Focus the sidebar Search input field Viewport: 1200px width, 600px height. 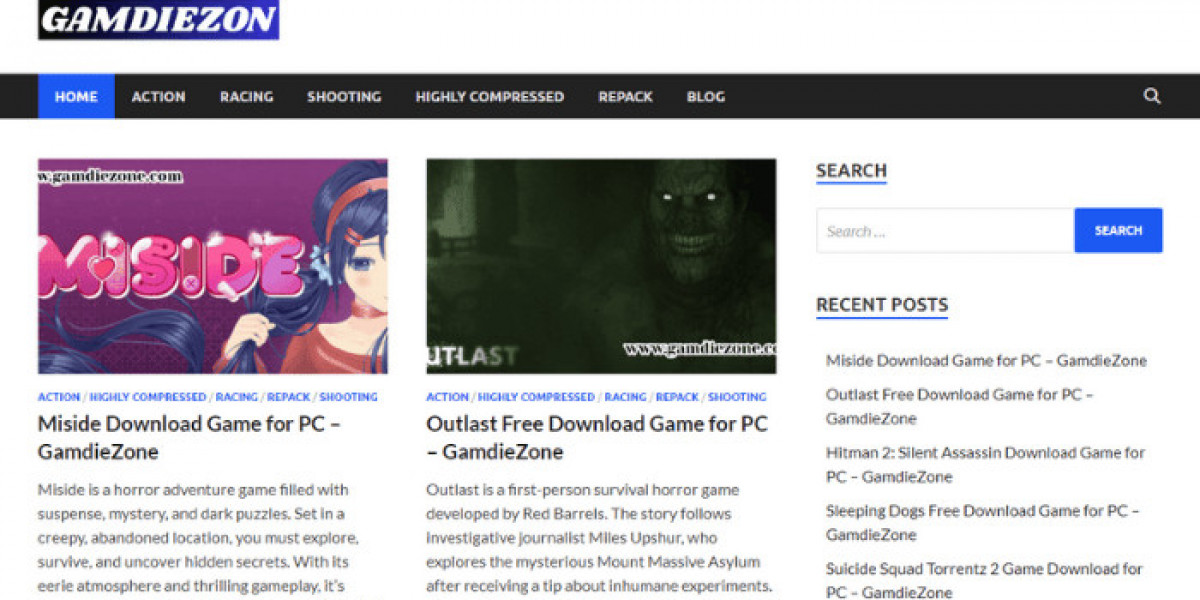coord(945,230)
